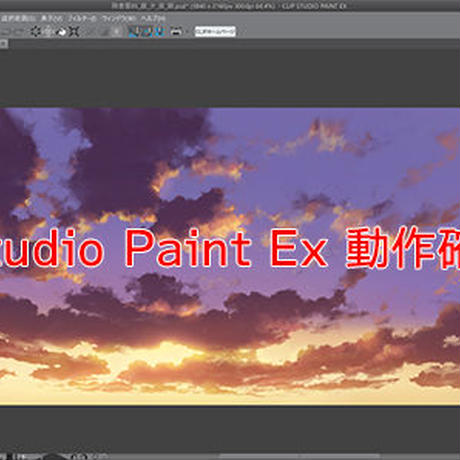This screenshot has width=460, height=460.
Task: Toggle Snap to Special Ruler
Action: pyautogui.click(x=147, y=32)
